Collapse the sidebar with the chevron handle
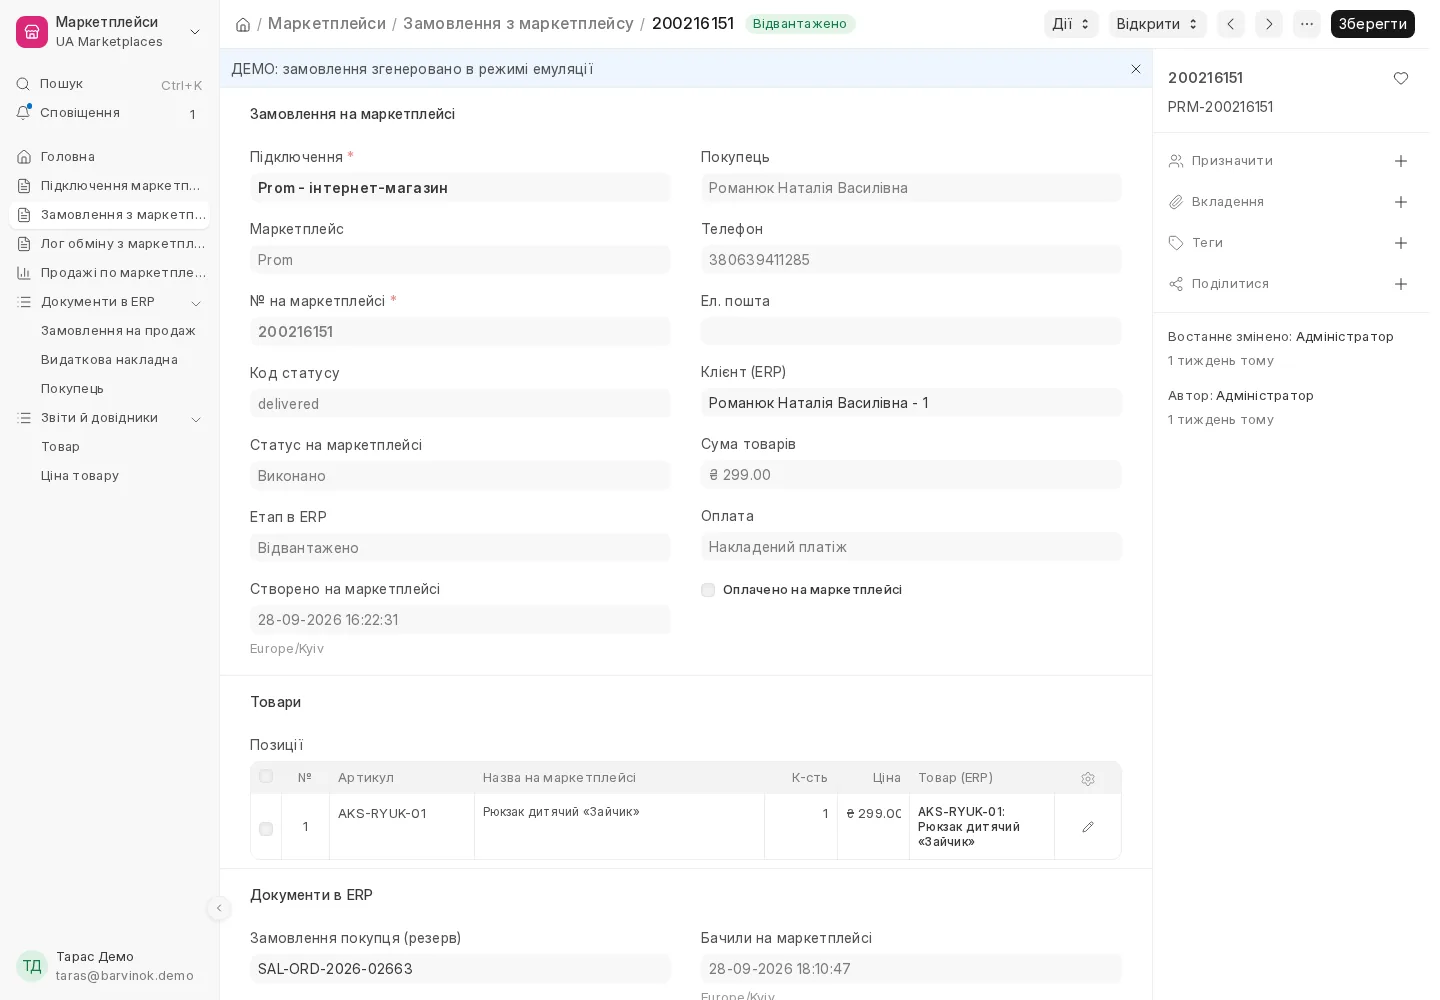This screenshot has height=1000, width=1440. [x=219, y=908]
